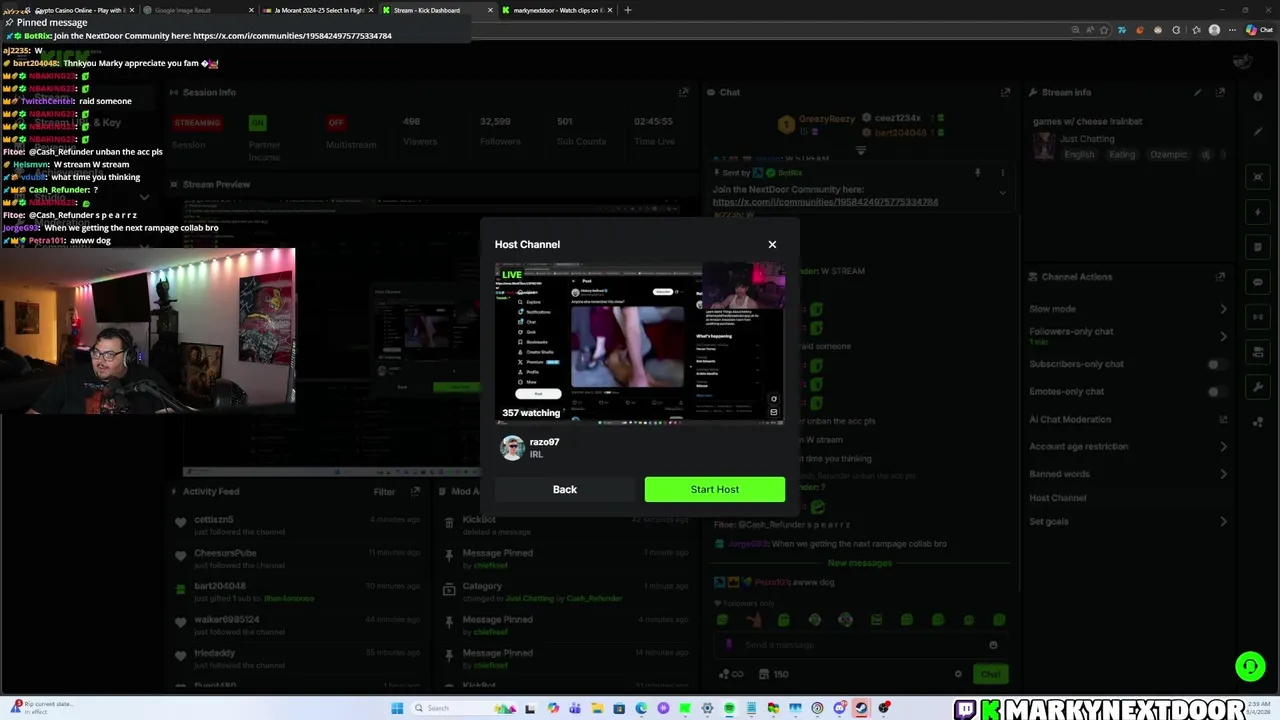
Task: Open Discord from the taskbar
Action: pos(840,708)
